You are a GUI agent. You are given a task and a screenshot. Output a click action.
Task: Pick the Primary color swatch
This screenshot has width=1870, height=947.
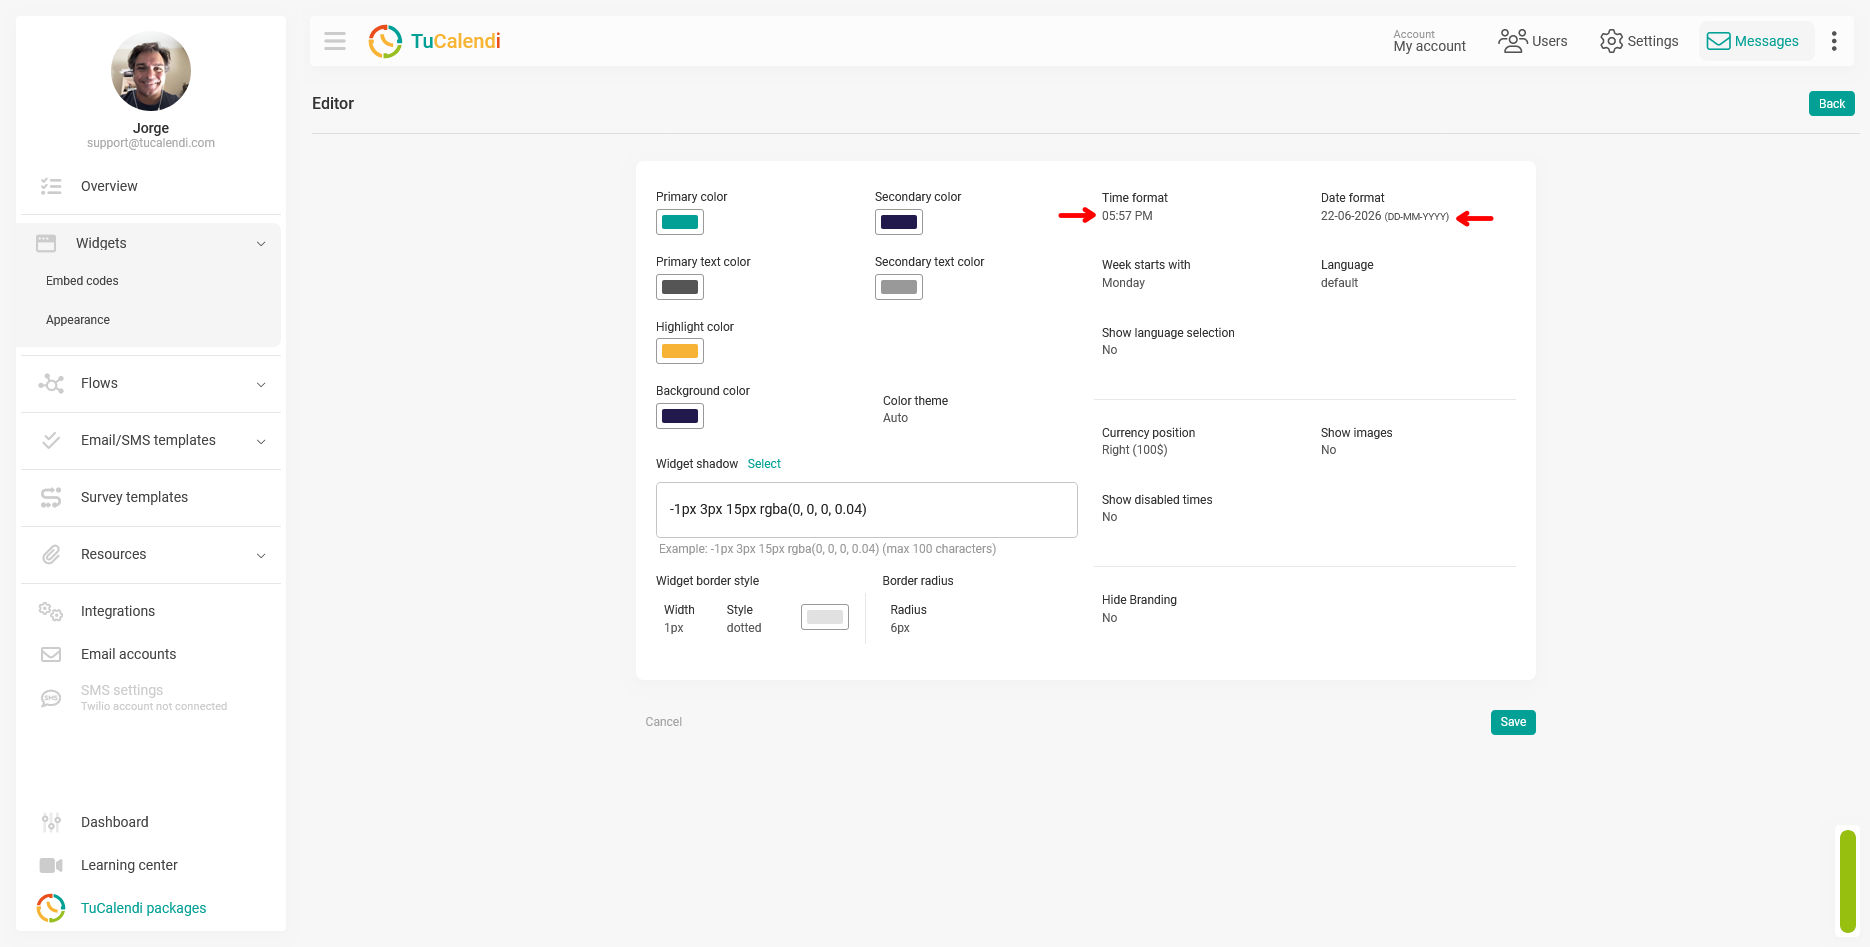pyautogui.click(x=680, y=222)
